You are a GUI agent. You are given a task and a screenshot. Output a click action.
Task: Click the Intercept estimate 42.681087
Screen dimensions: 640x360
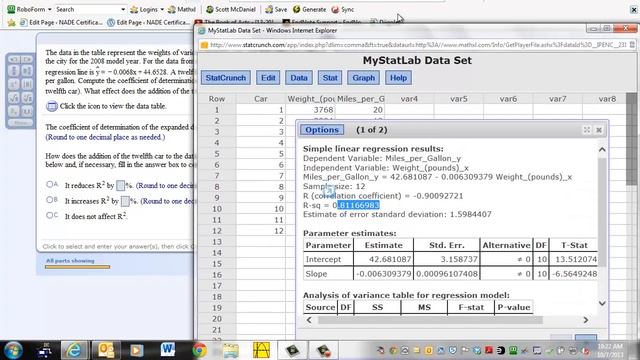click(x=383, y=259)
